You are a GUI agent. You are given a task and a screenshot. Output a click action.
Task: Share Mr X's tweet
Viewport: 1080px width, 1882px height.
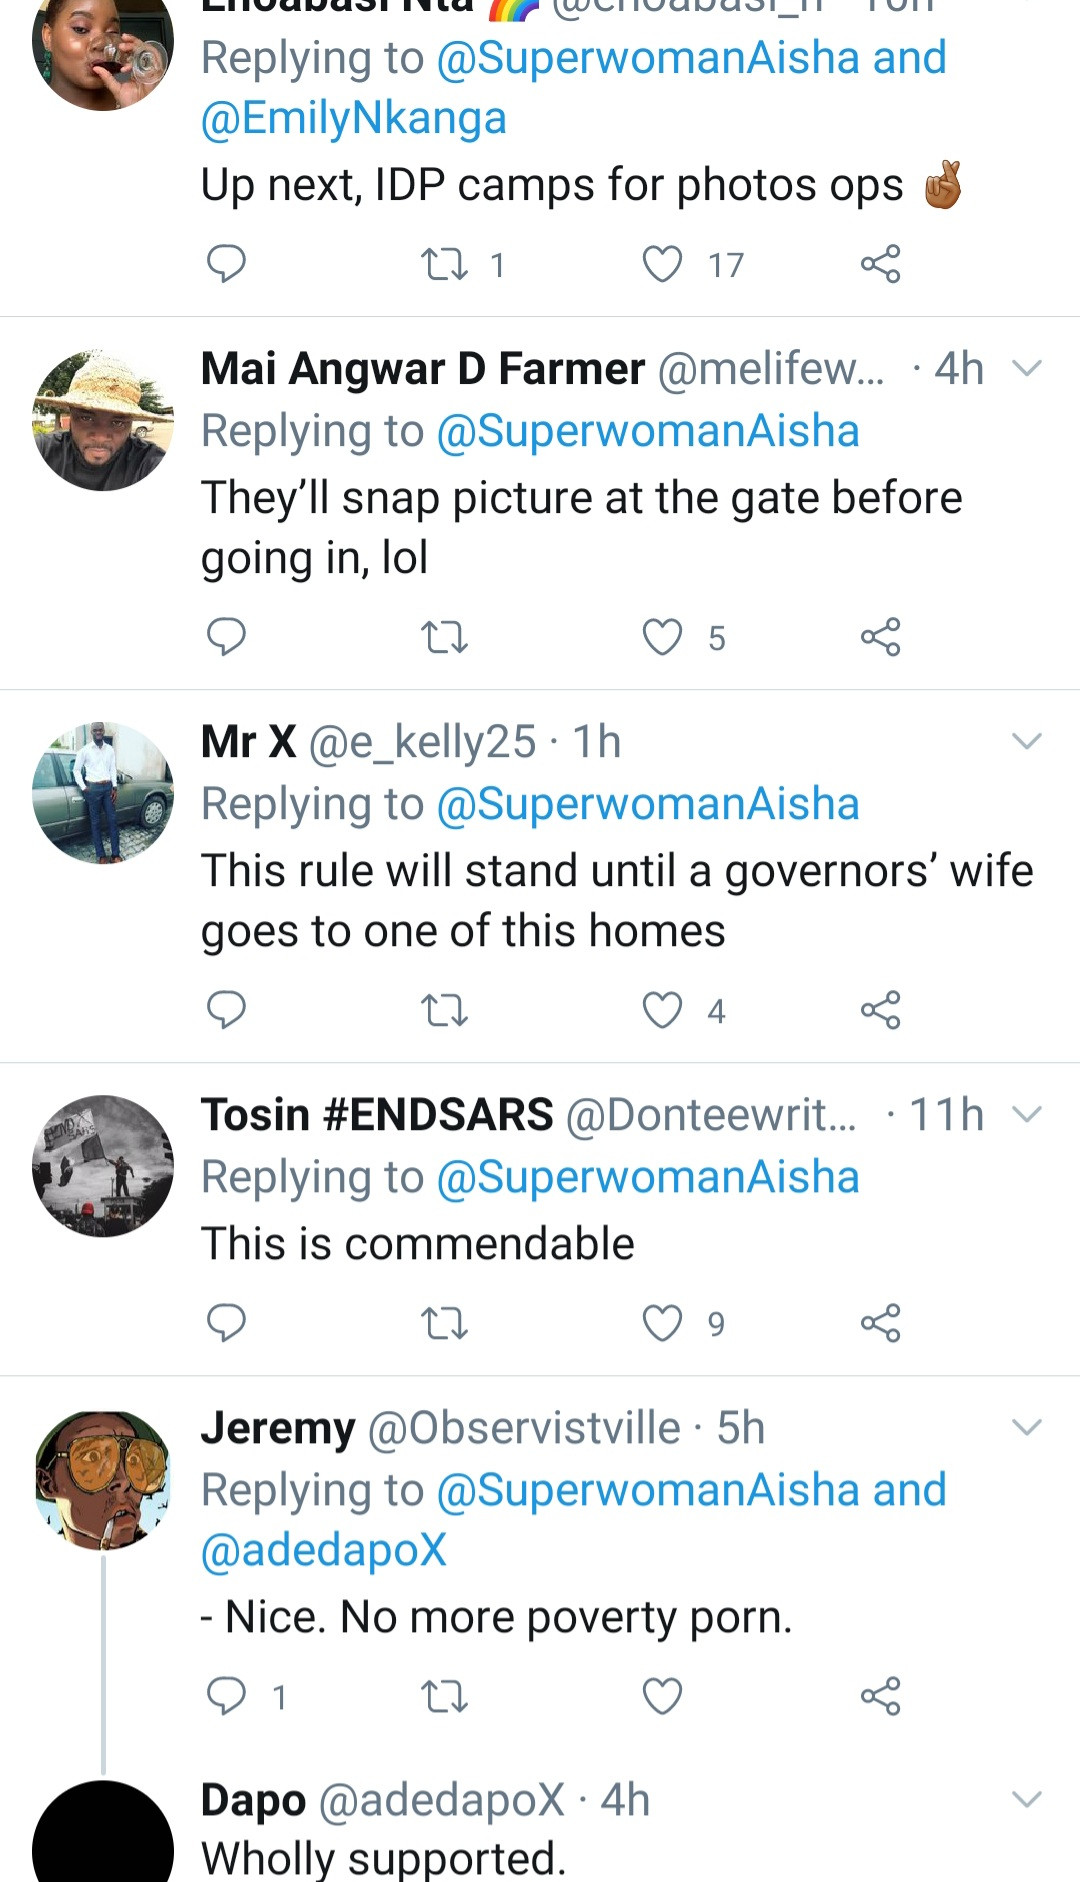(880, 1010)
